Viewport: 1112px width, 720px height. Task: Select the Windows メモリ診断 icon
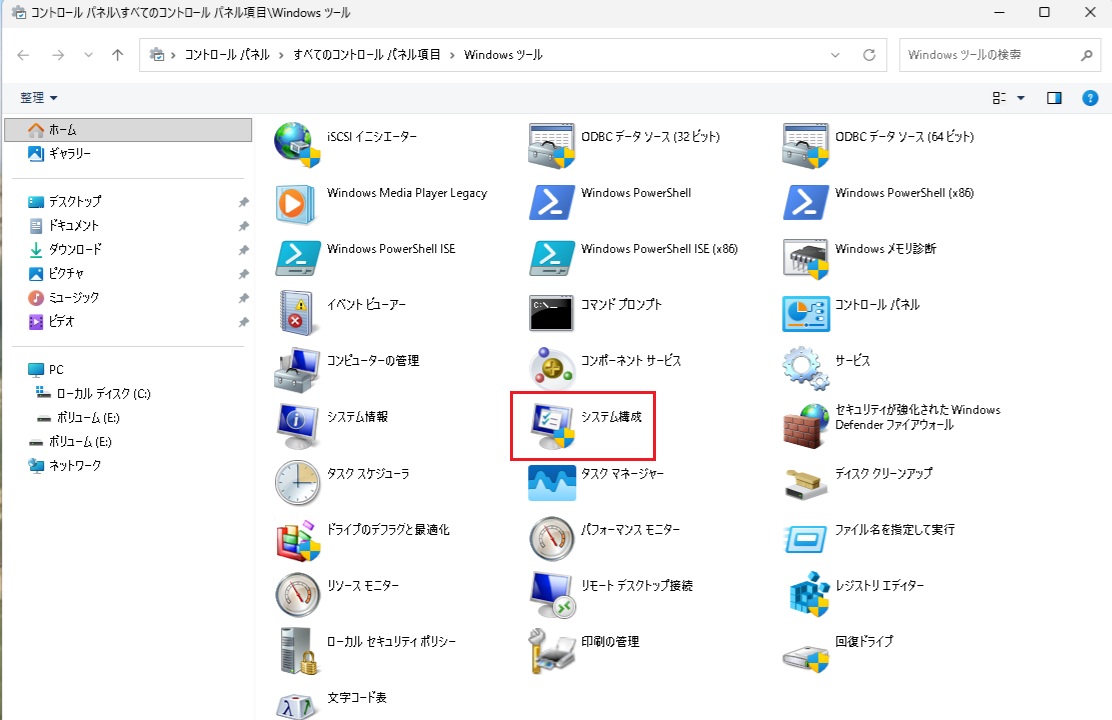coord(806,259)
